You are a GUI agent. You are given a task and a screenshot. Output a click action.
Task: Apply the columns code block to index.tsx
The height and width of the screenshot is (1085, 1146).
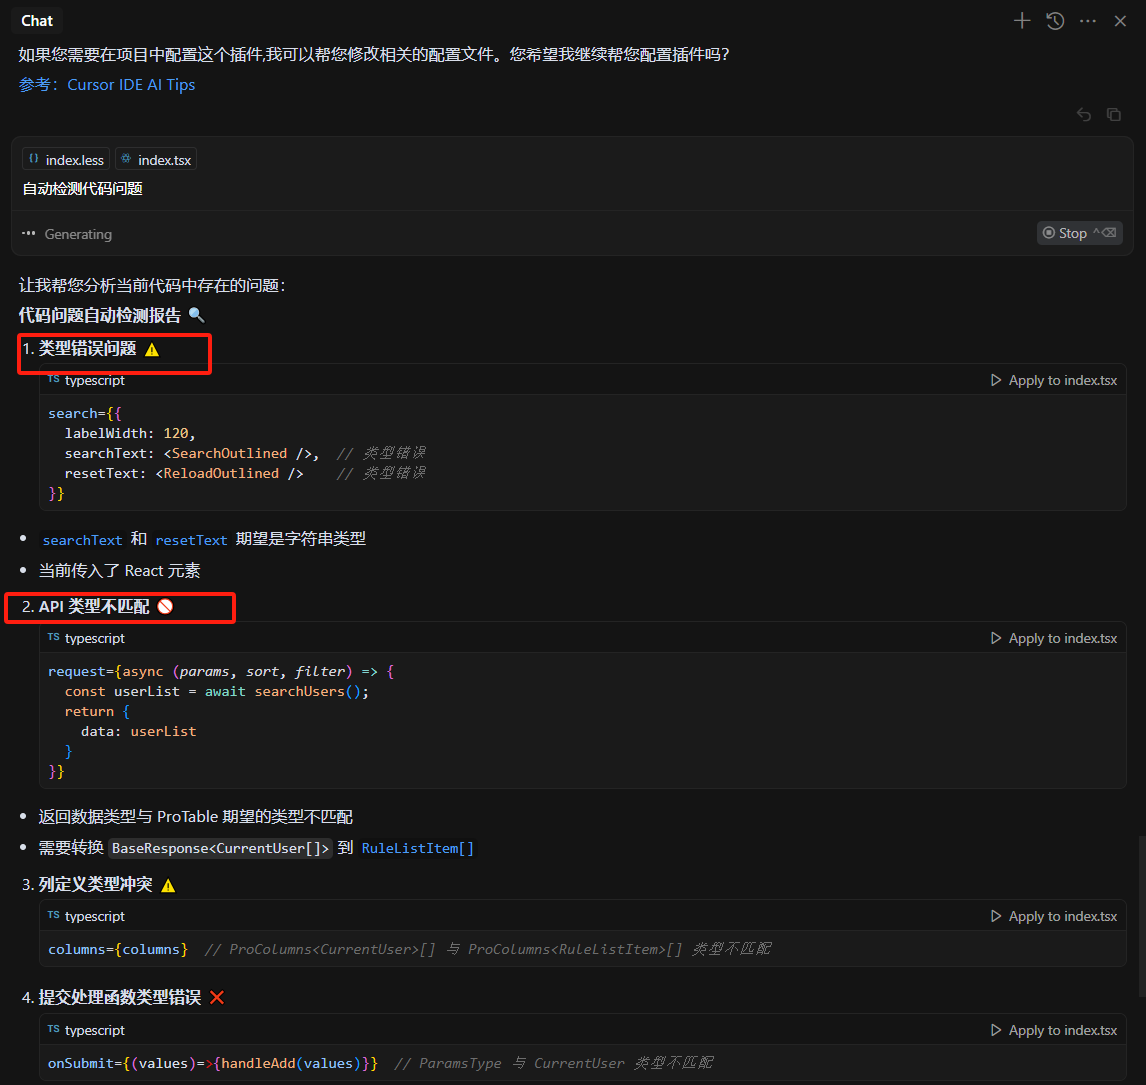[1054, 916]
